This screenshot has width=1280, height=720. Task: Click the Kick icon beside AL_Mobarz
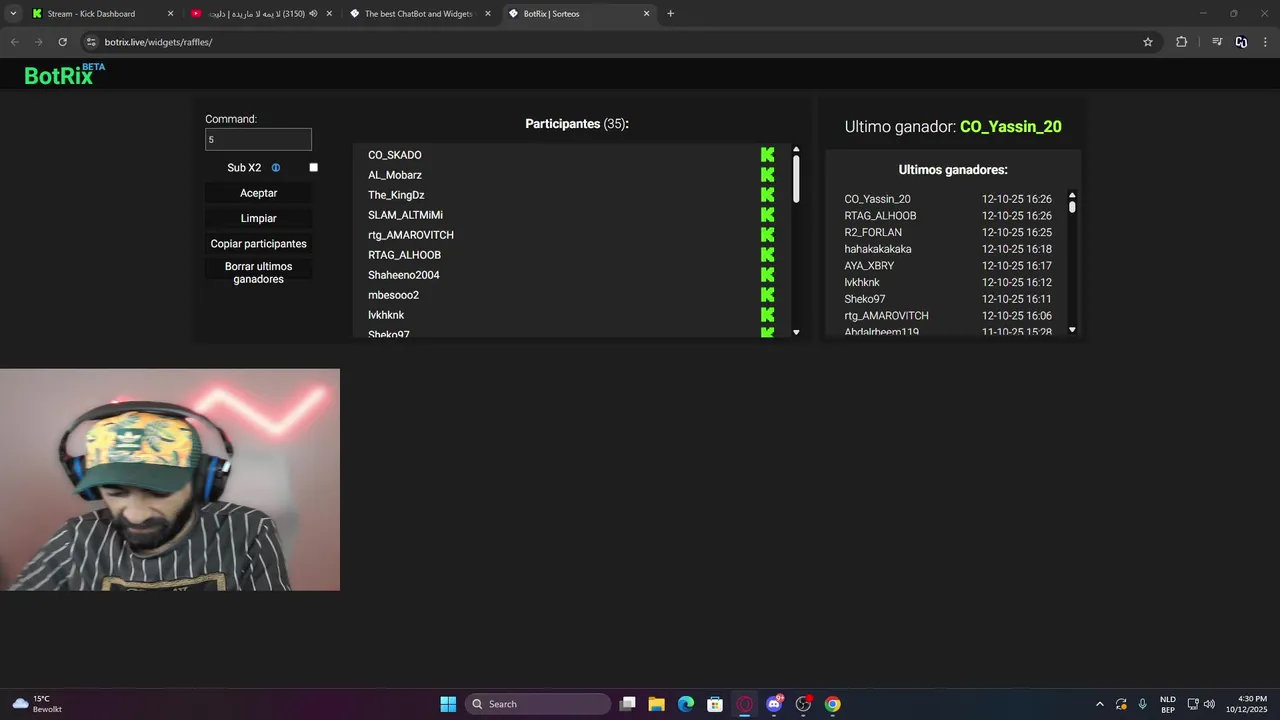(x=767, y=175)
